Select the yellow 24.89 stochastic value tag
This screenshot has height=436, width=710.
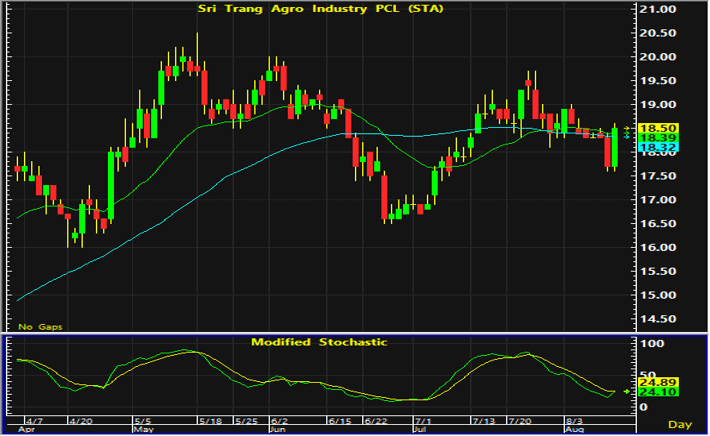[x=657, y=383]
